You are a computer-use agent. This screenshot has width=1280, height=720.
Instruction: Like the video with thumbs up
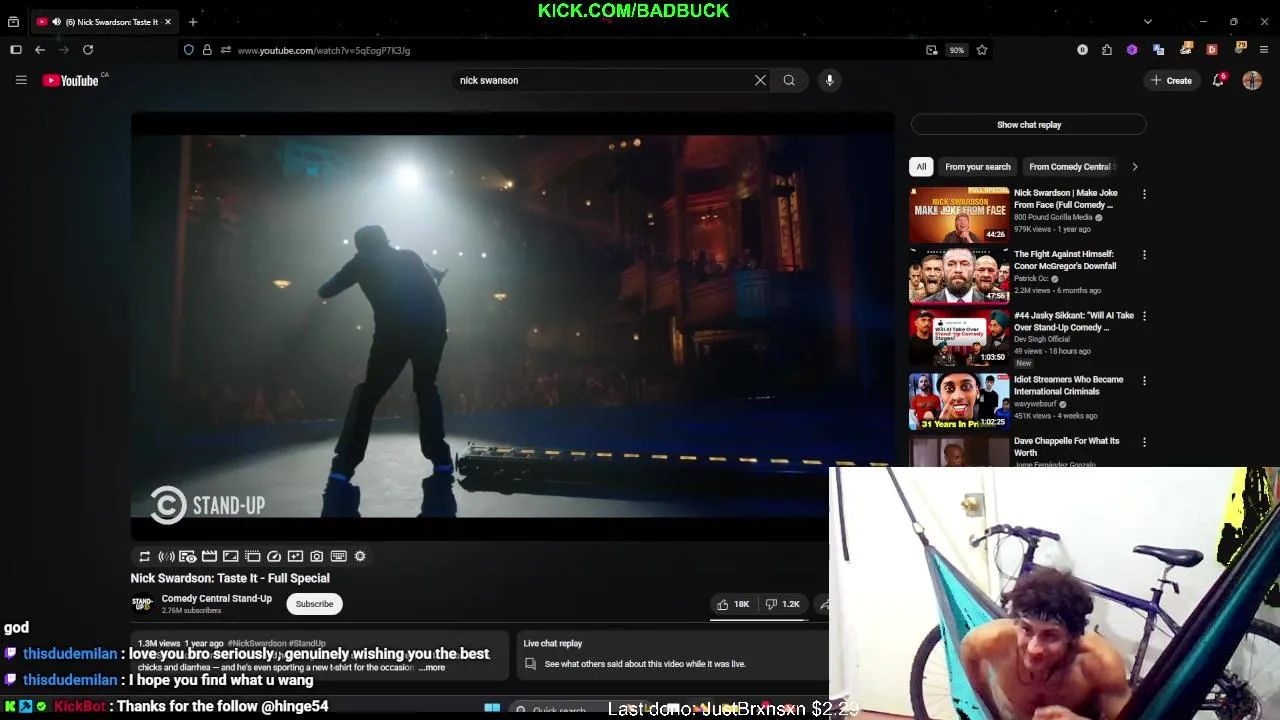[x=733, y=604]
